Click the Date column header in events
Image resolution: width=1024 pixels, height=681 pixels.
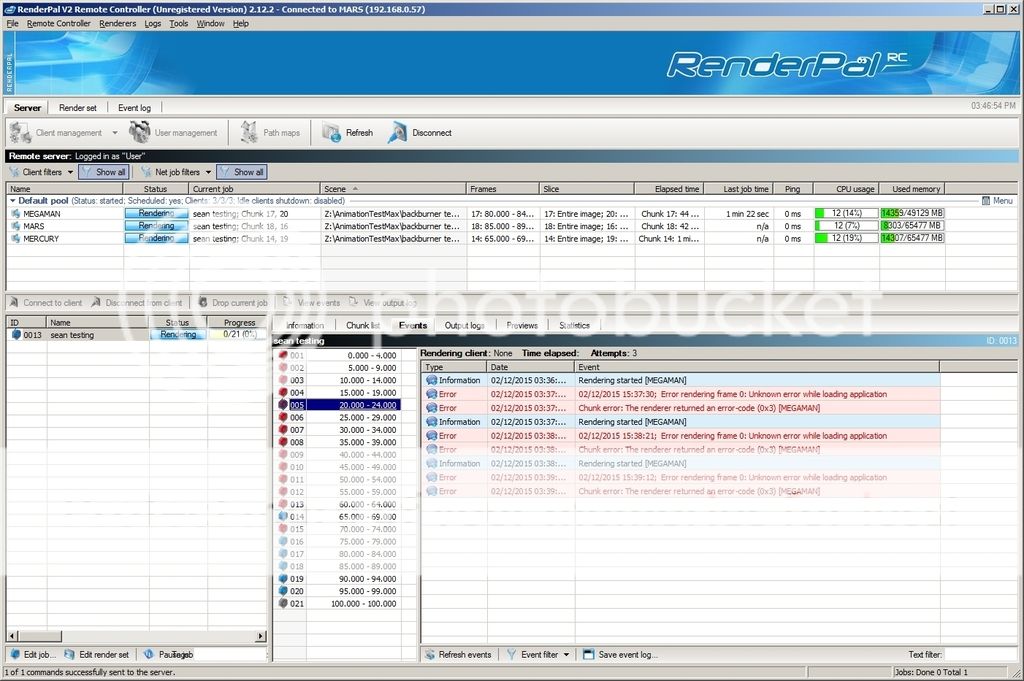[530, 367]
